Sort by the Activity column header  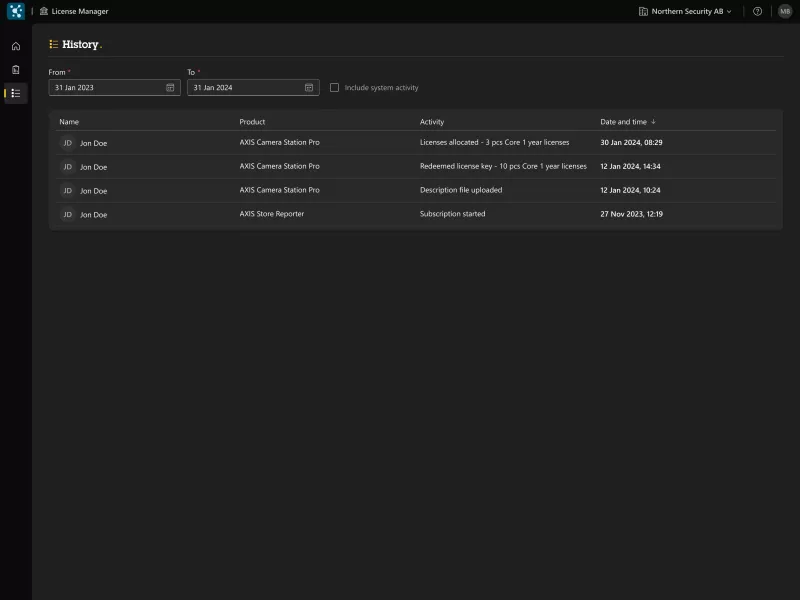[x=432, y=122]
